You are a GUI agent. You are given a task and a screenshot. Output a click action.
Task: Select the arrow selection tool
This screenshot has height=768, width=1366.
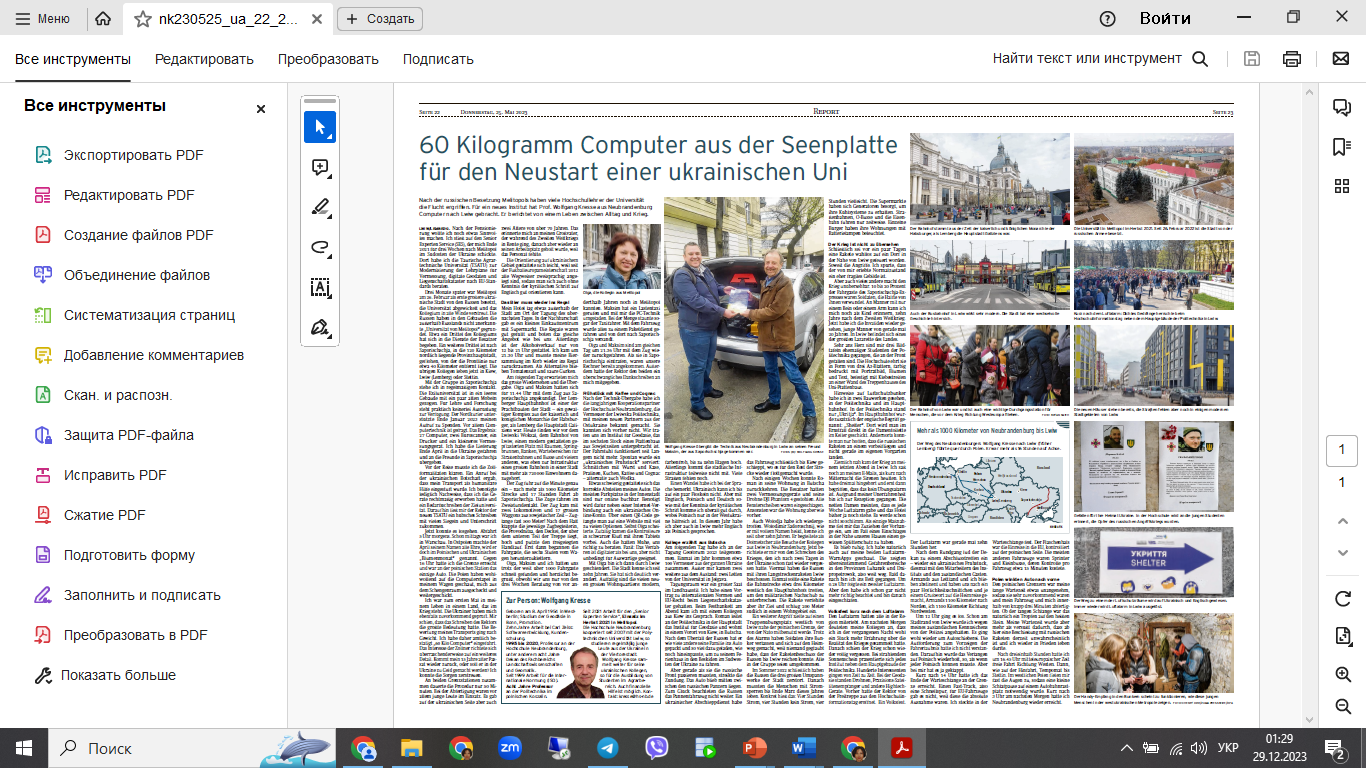[x=320, y=127]
